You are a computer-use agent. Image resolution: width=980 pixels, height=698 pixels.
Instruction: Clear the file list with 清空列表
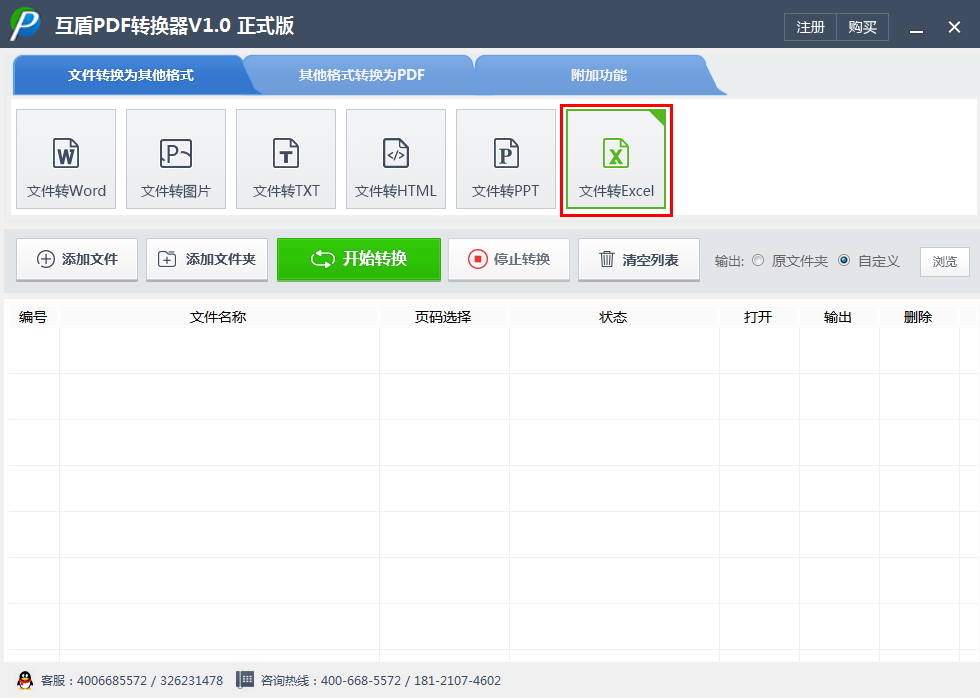click(638, 259)
